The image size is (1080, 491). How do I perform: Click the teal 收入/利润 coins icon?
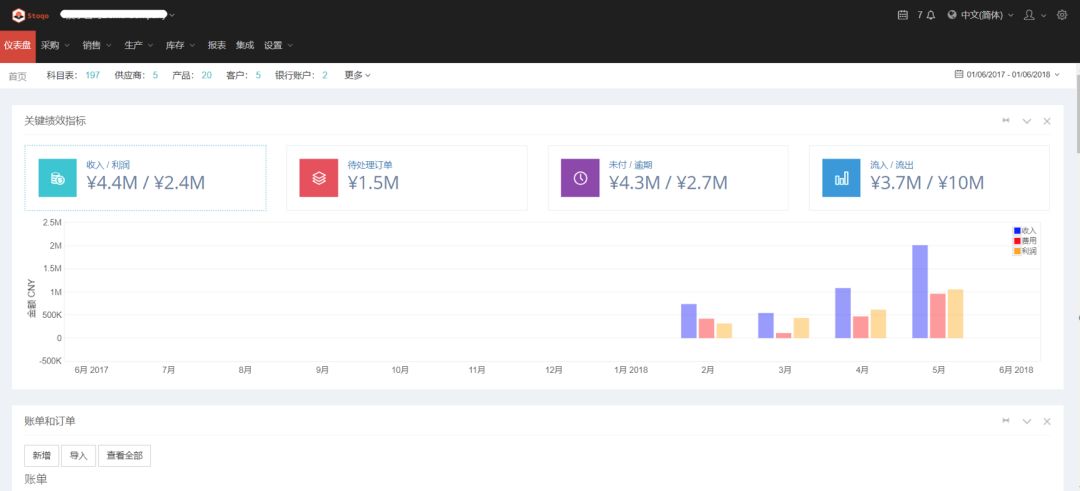[x=57, y=178]
